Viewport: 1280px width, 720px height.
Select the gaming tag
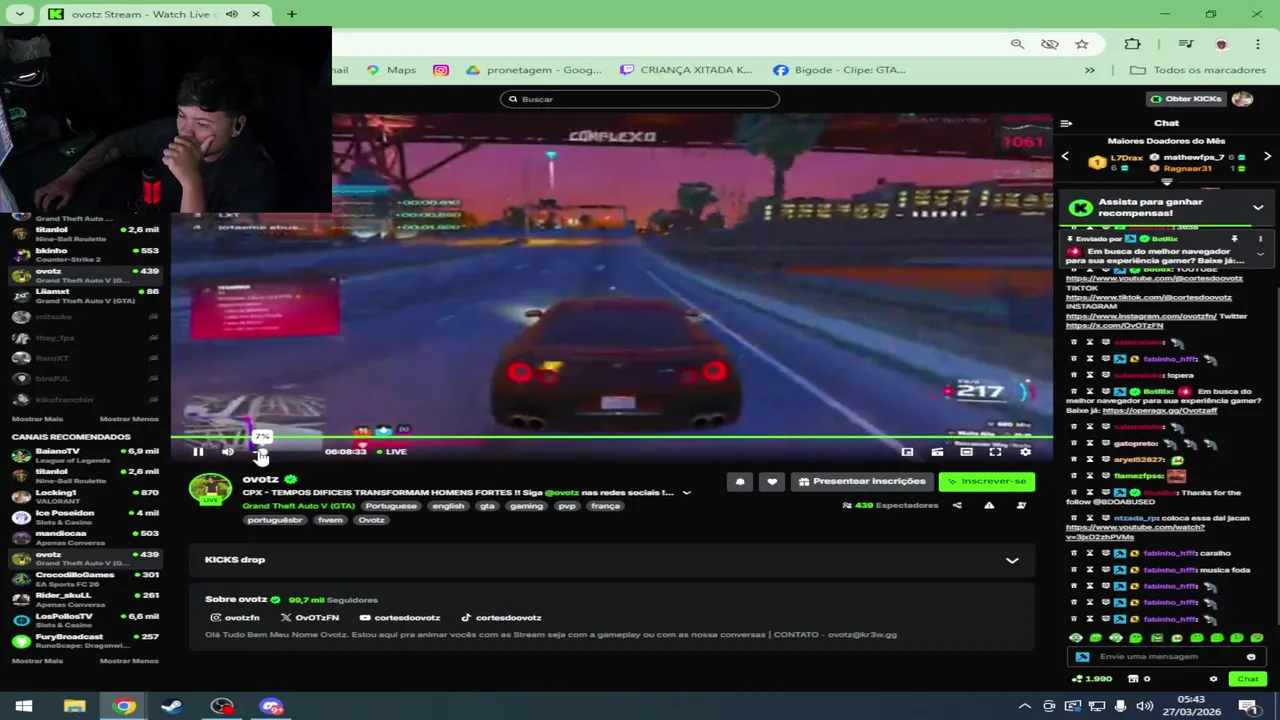(526, 506)
